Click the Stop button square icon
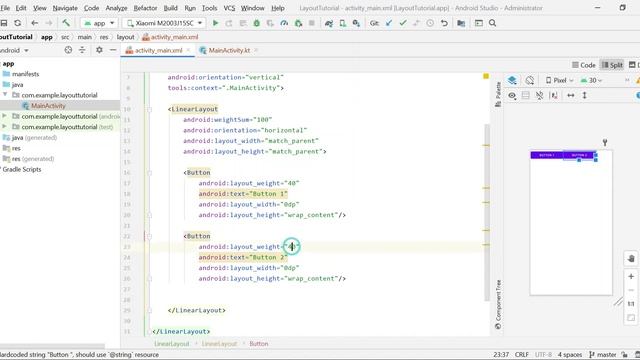The width and height of the screenshot is (640, 360). click(312, 23)
